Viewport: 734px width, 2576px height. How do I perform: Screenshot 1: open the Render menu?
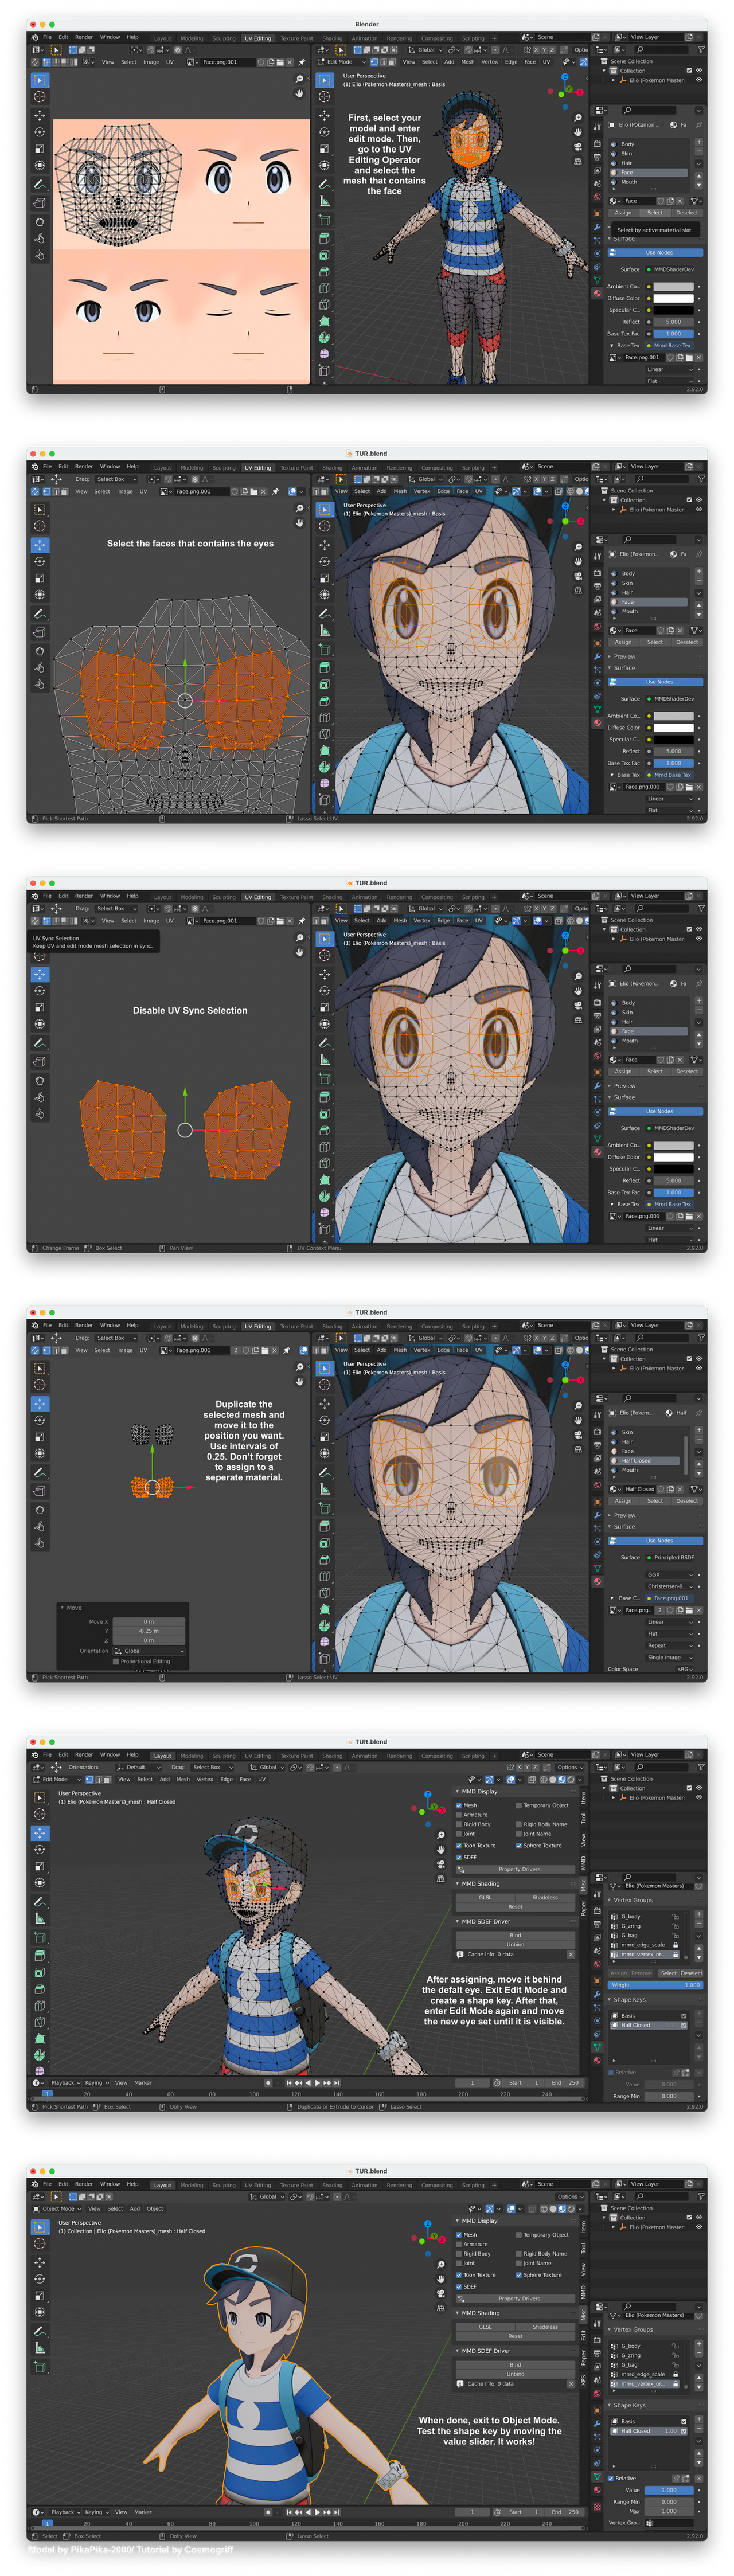pos(84,37)
